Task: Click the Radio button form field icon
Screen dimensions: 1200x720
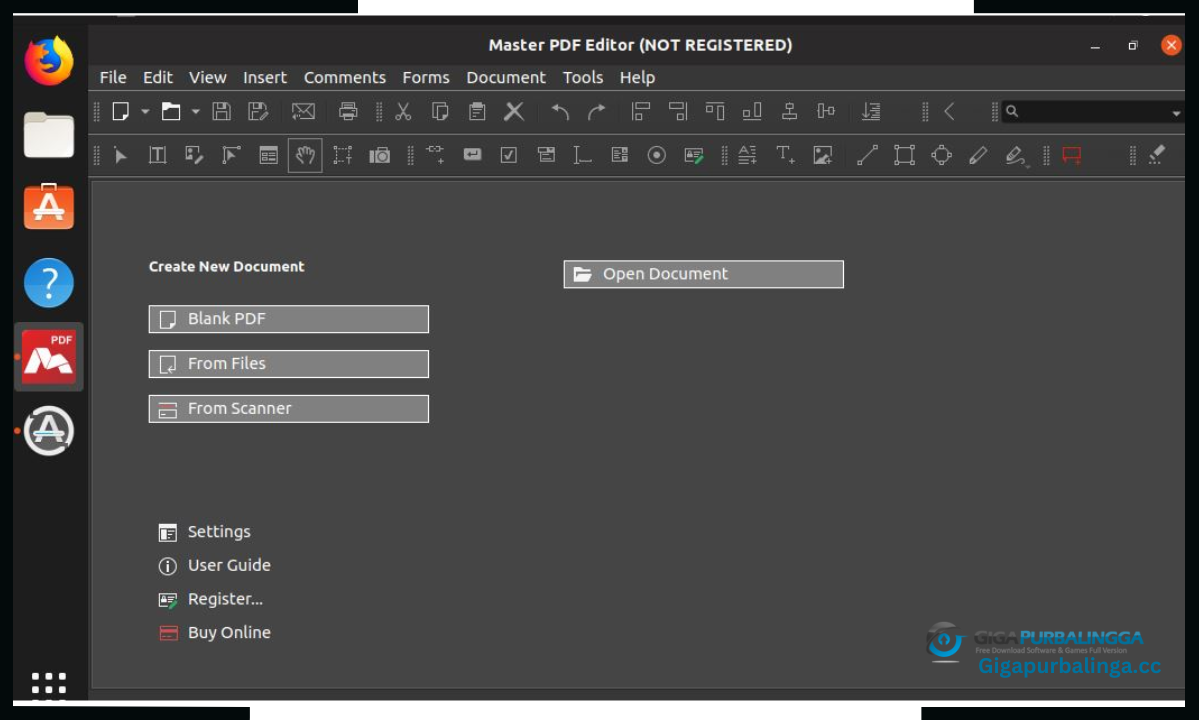Action: pyautogui.click(x=656, y=155)
